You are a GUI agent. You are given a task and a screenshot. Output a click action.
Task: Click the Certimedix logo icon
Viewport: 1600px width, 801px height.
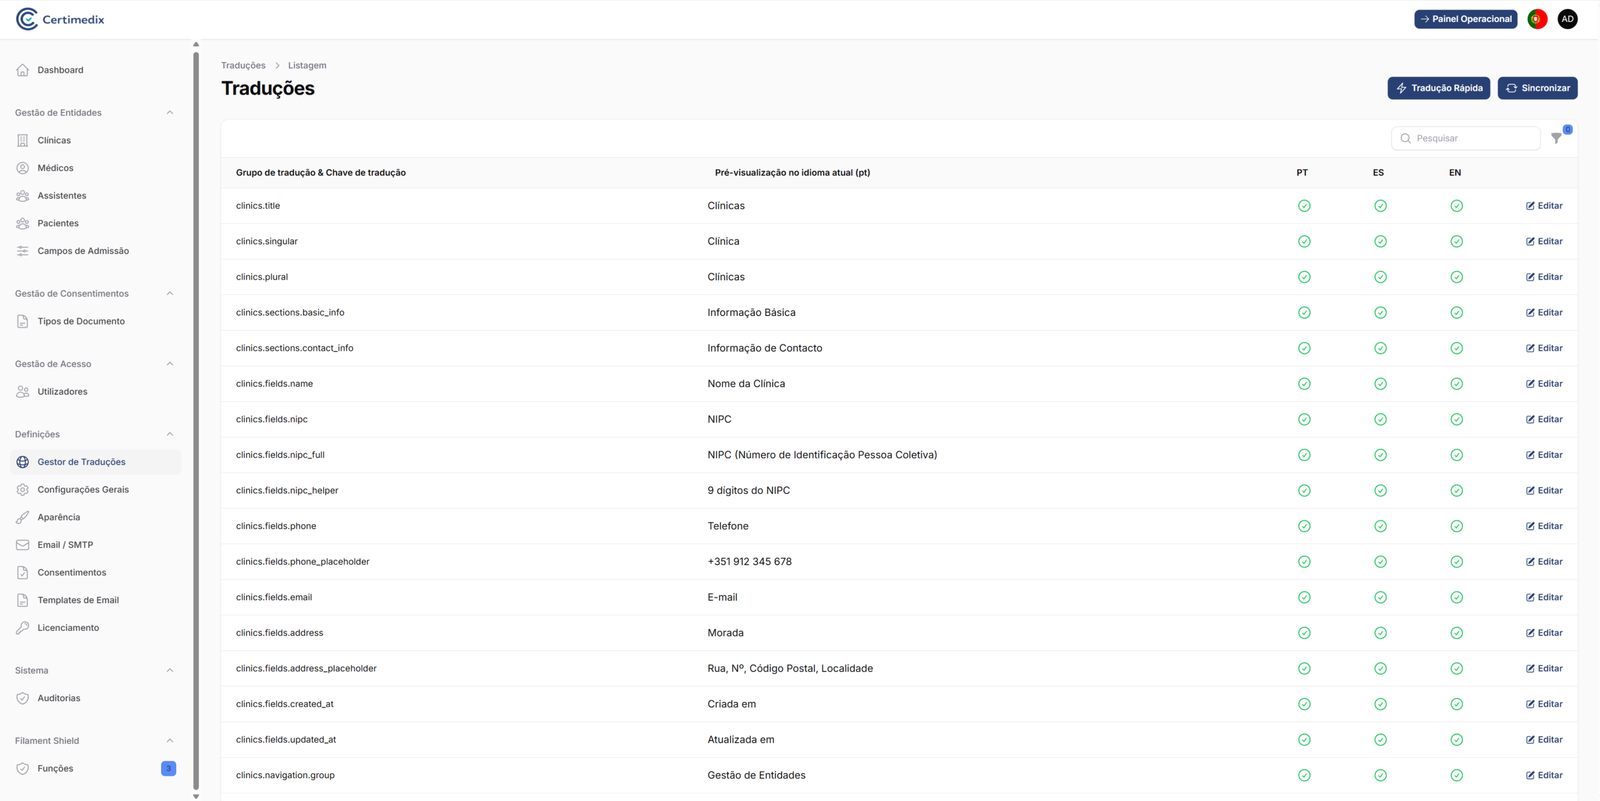pyautogui.click(x=27, y=19)
